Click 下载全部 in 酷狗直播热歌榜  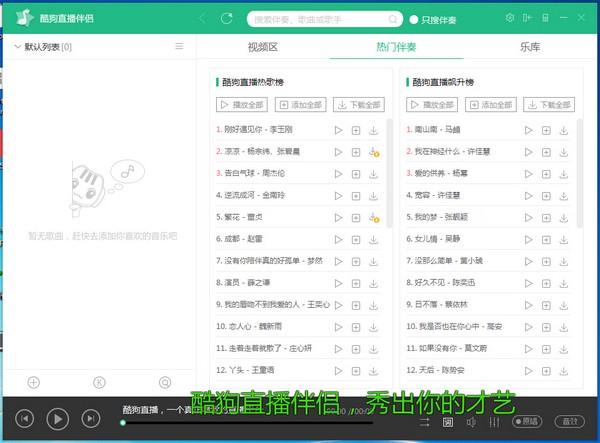(x=359, y=105)
